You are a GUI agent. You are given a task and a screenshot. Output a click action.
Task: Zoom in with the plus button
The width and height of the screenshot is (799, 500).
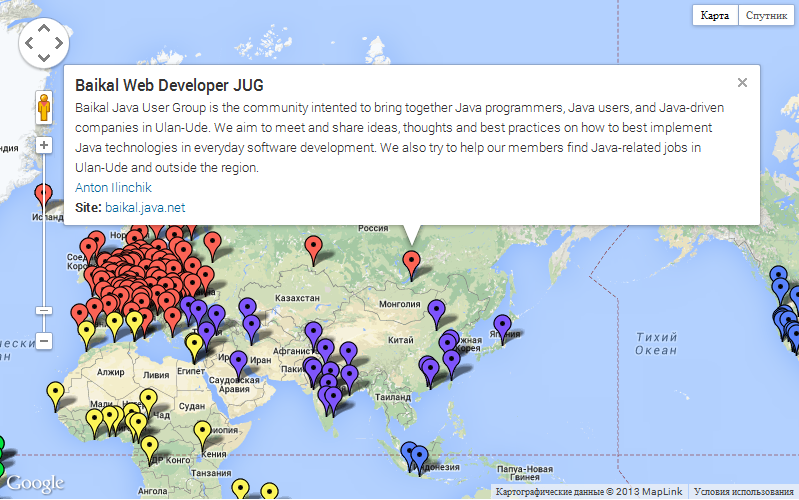[x=44, y=145]
